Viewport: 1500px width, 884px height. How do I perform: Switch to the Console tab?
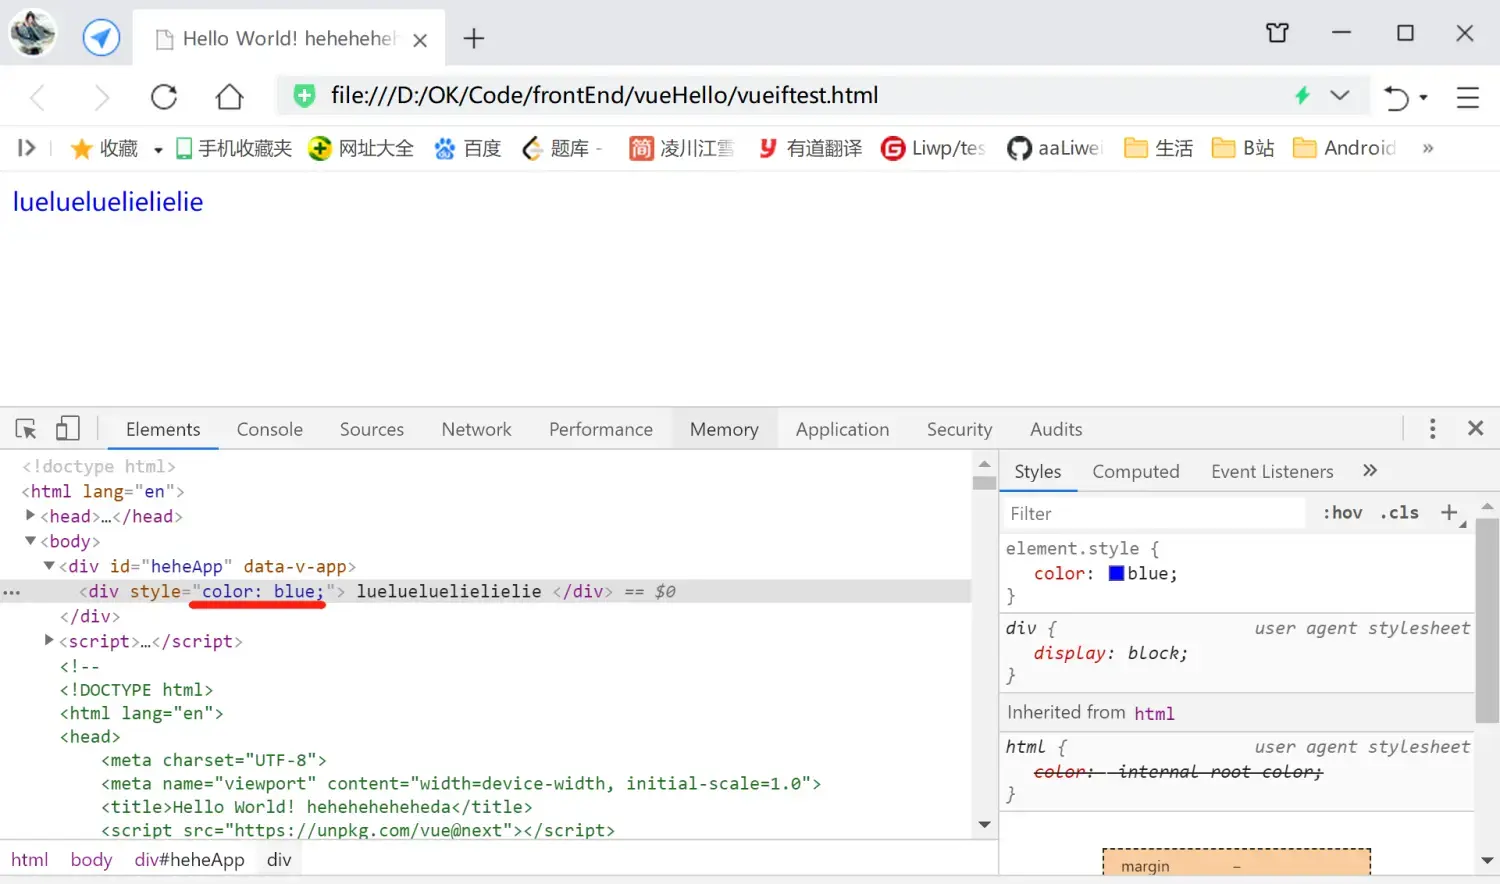(x=269, y=429)
